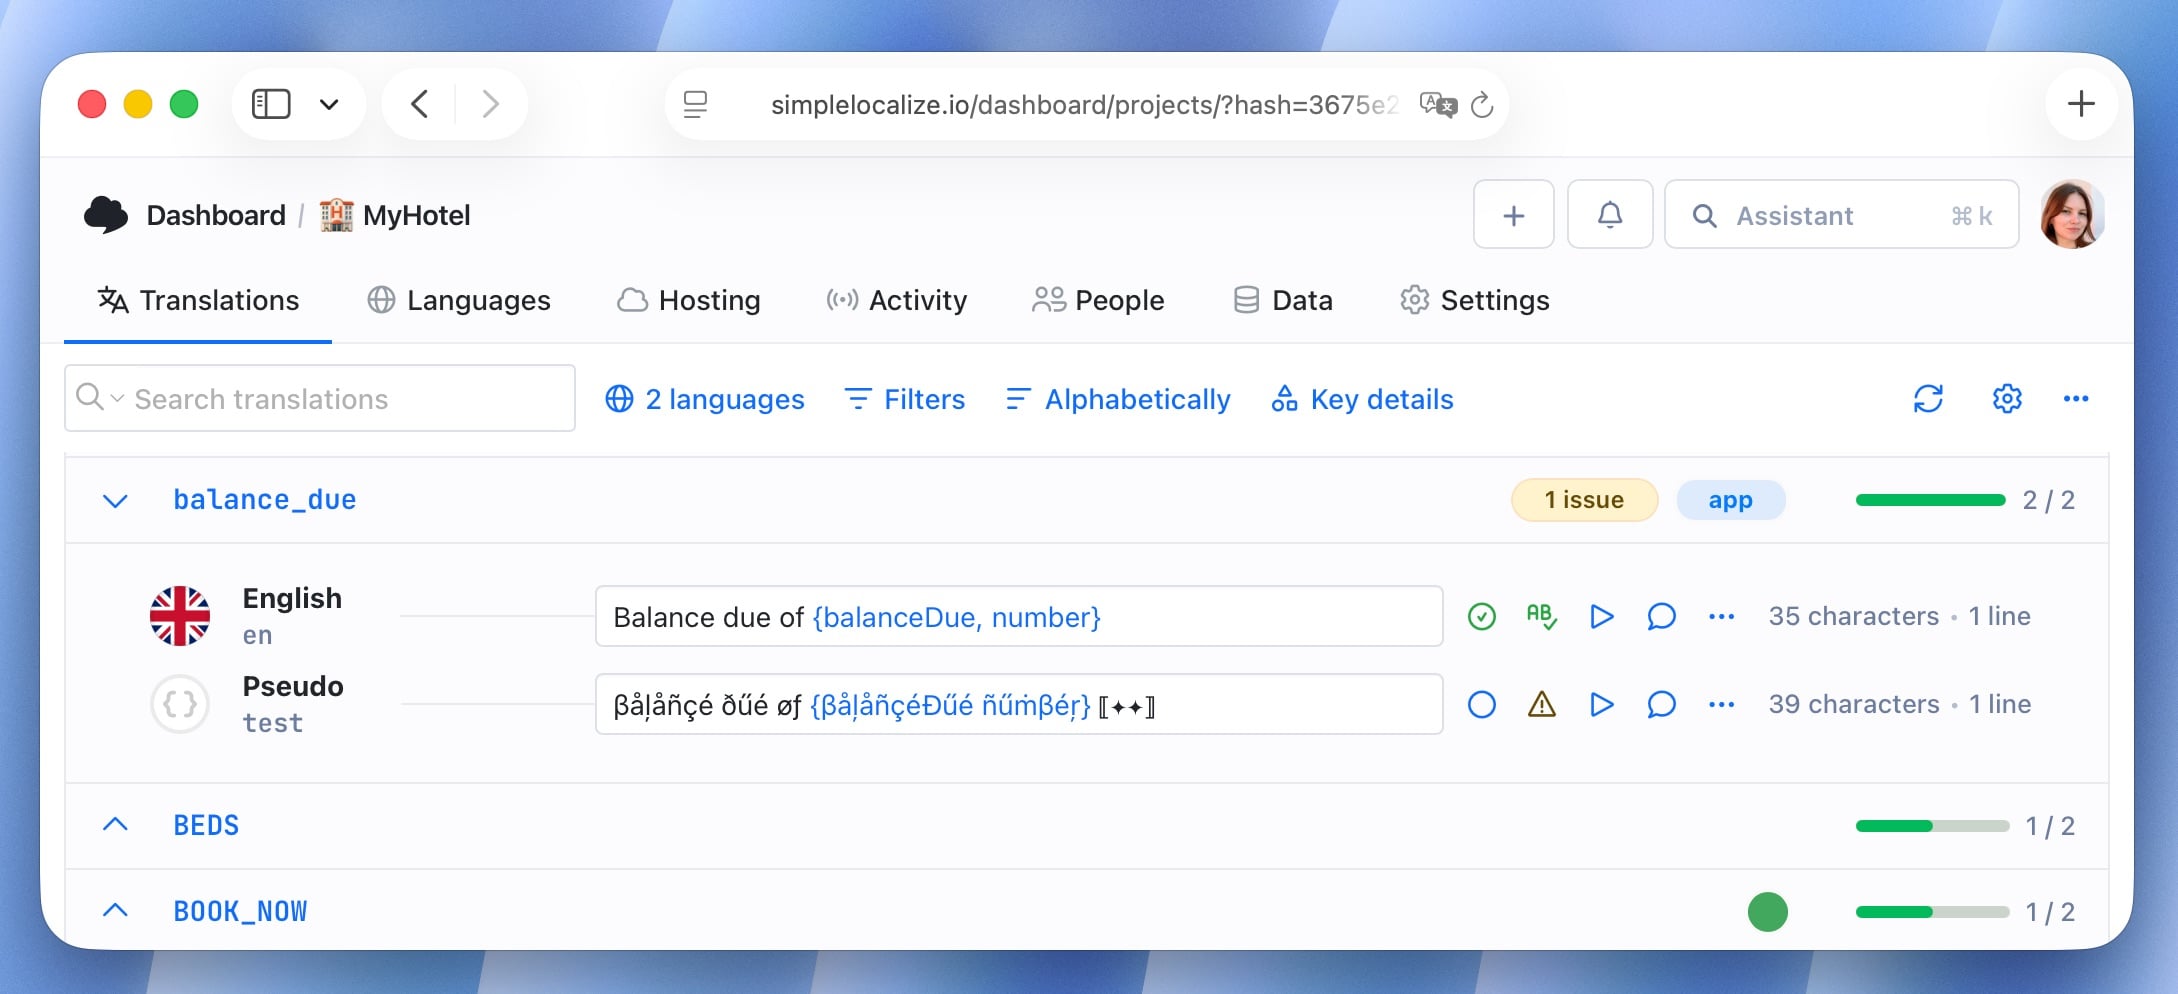The height and width of the screenshot is (994, 2178).
Task: Open the spell check icon for English translation
Action: click(1541, 617)
